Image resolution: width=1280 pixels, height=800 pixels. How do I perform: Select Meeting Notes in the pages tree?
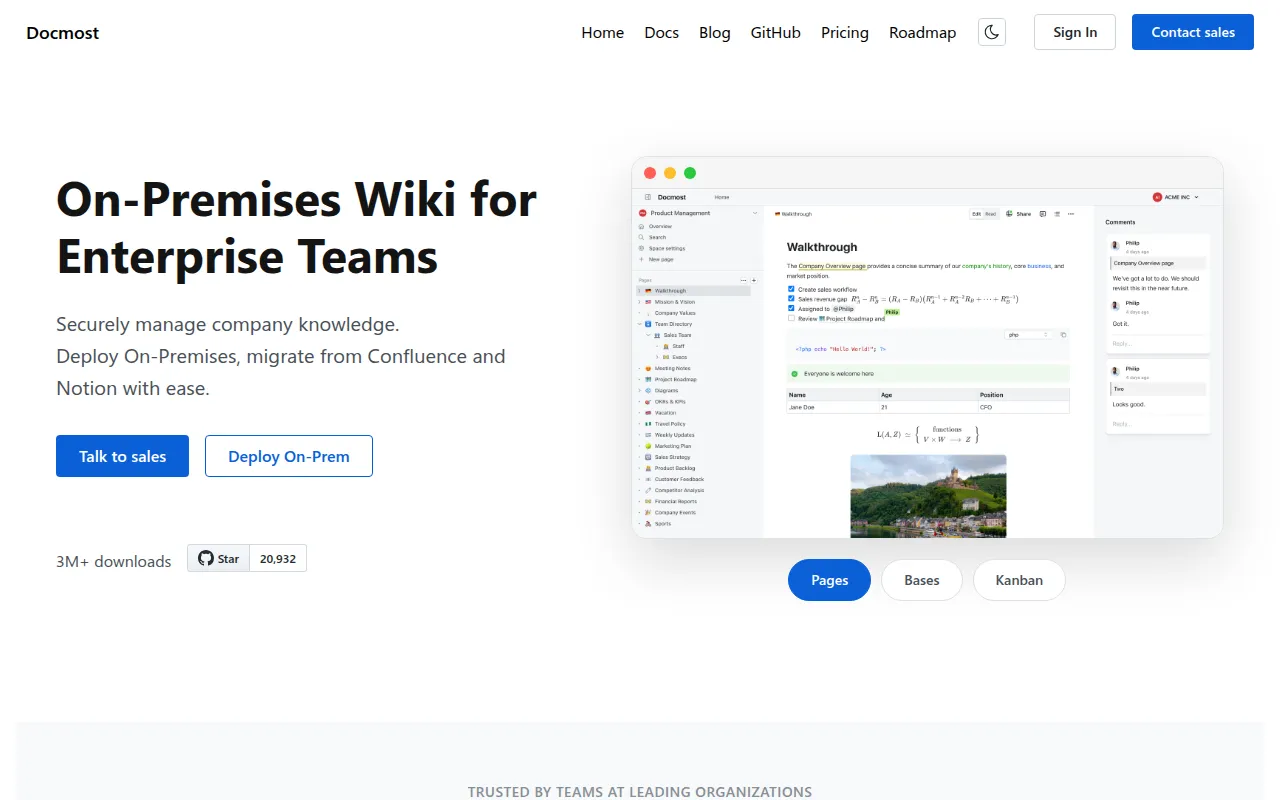coord(672,368)
